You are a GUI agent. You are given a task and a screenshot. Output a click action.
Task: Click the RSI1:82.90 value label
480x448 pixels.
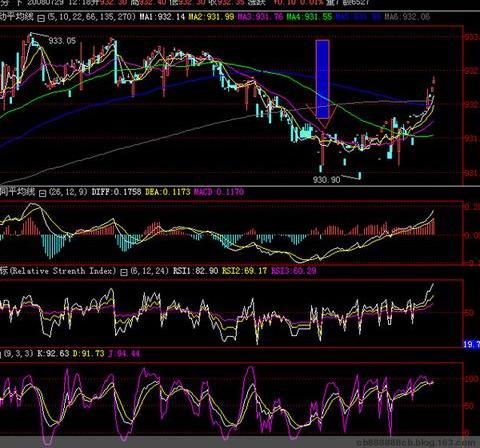[x=196, y=271]
